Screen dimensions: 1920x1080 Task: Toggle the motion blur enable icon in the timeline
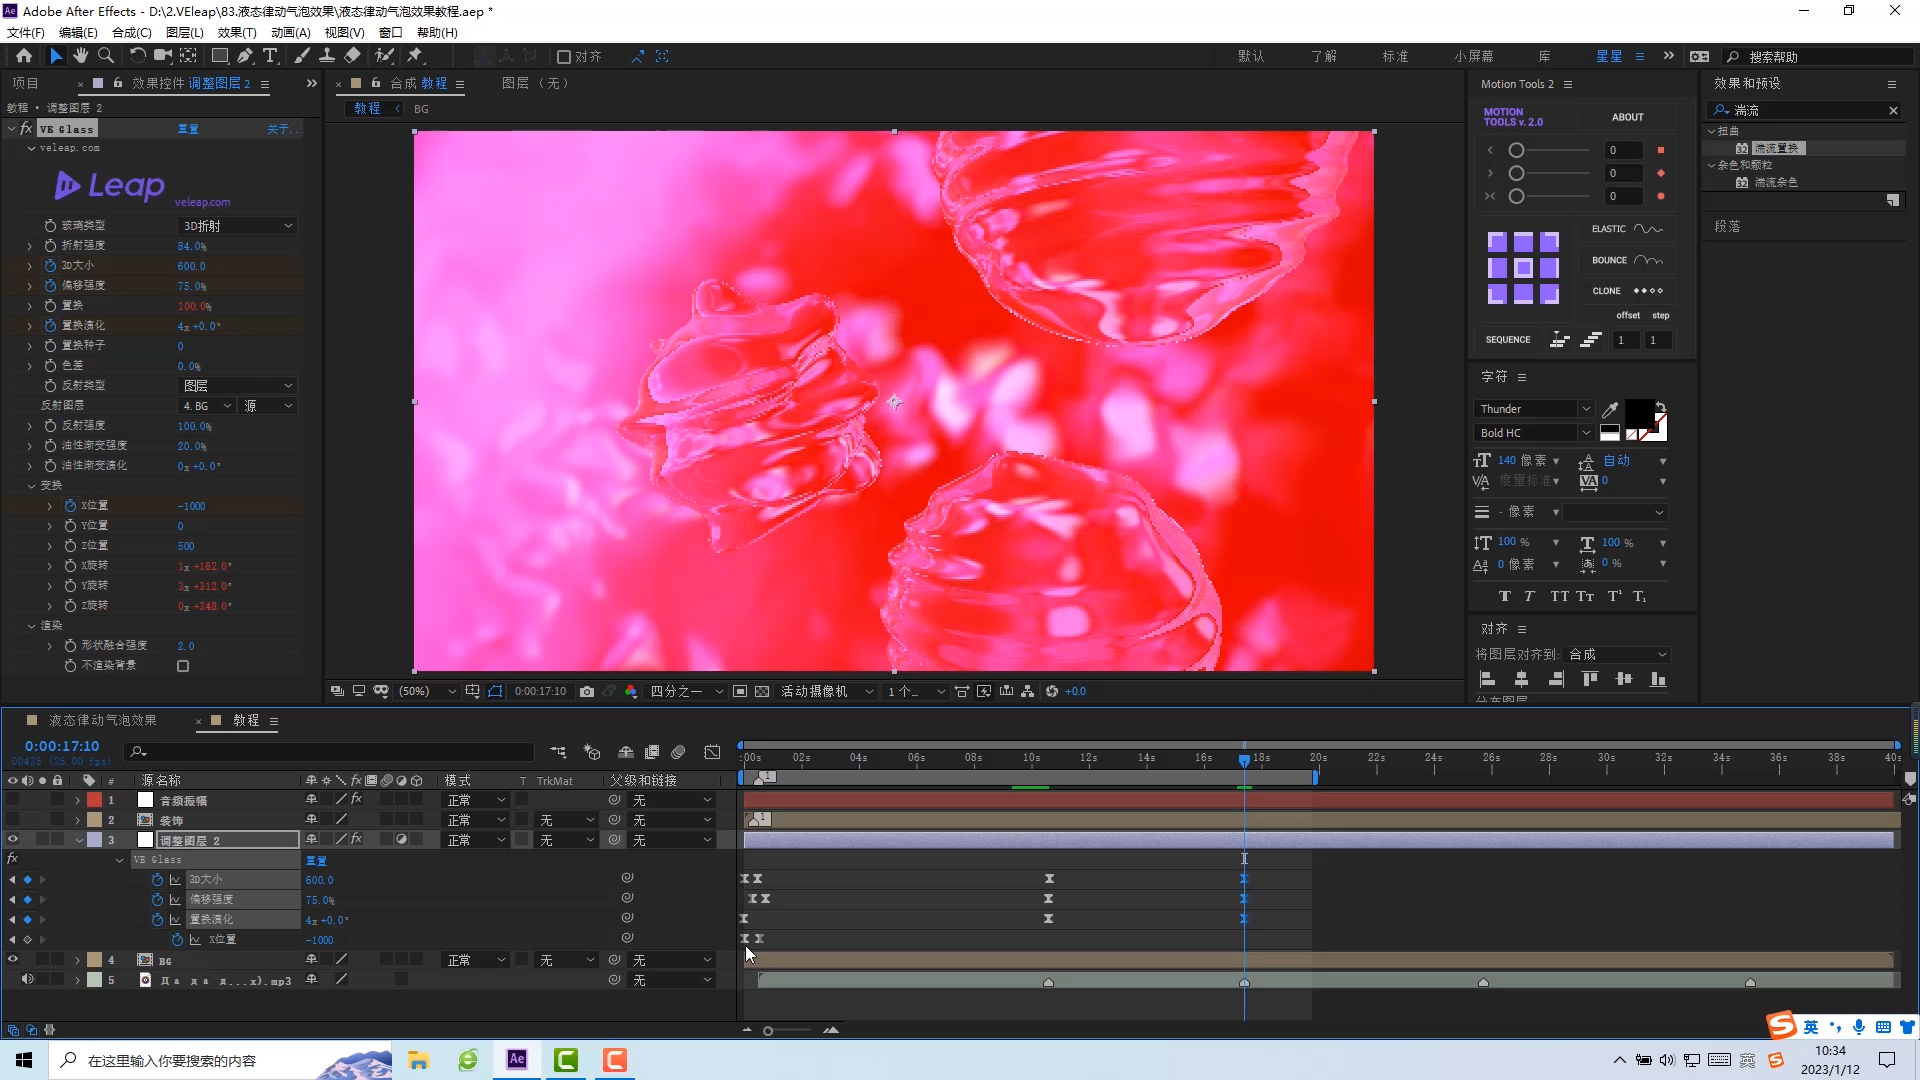point(678,752)
